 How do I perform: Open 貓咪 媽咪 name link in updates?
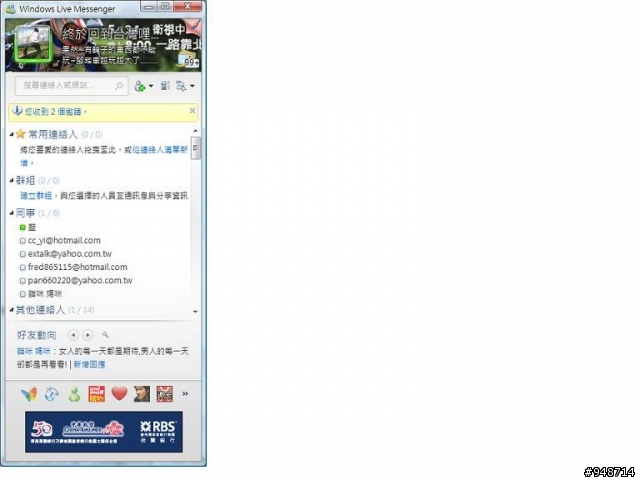coord(33,351)
